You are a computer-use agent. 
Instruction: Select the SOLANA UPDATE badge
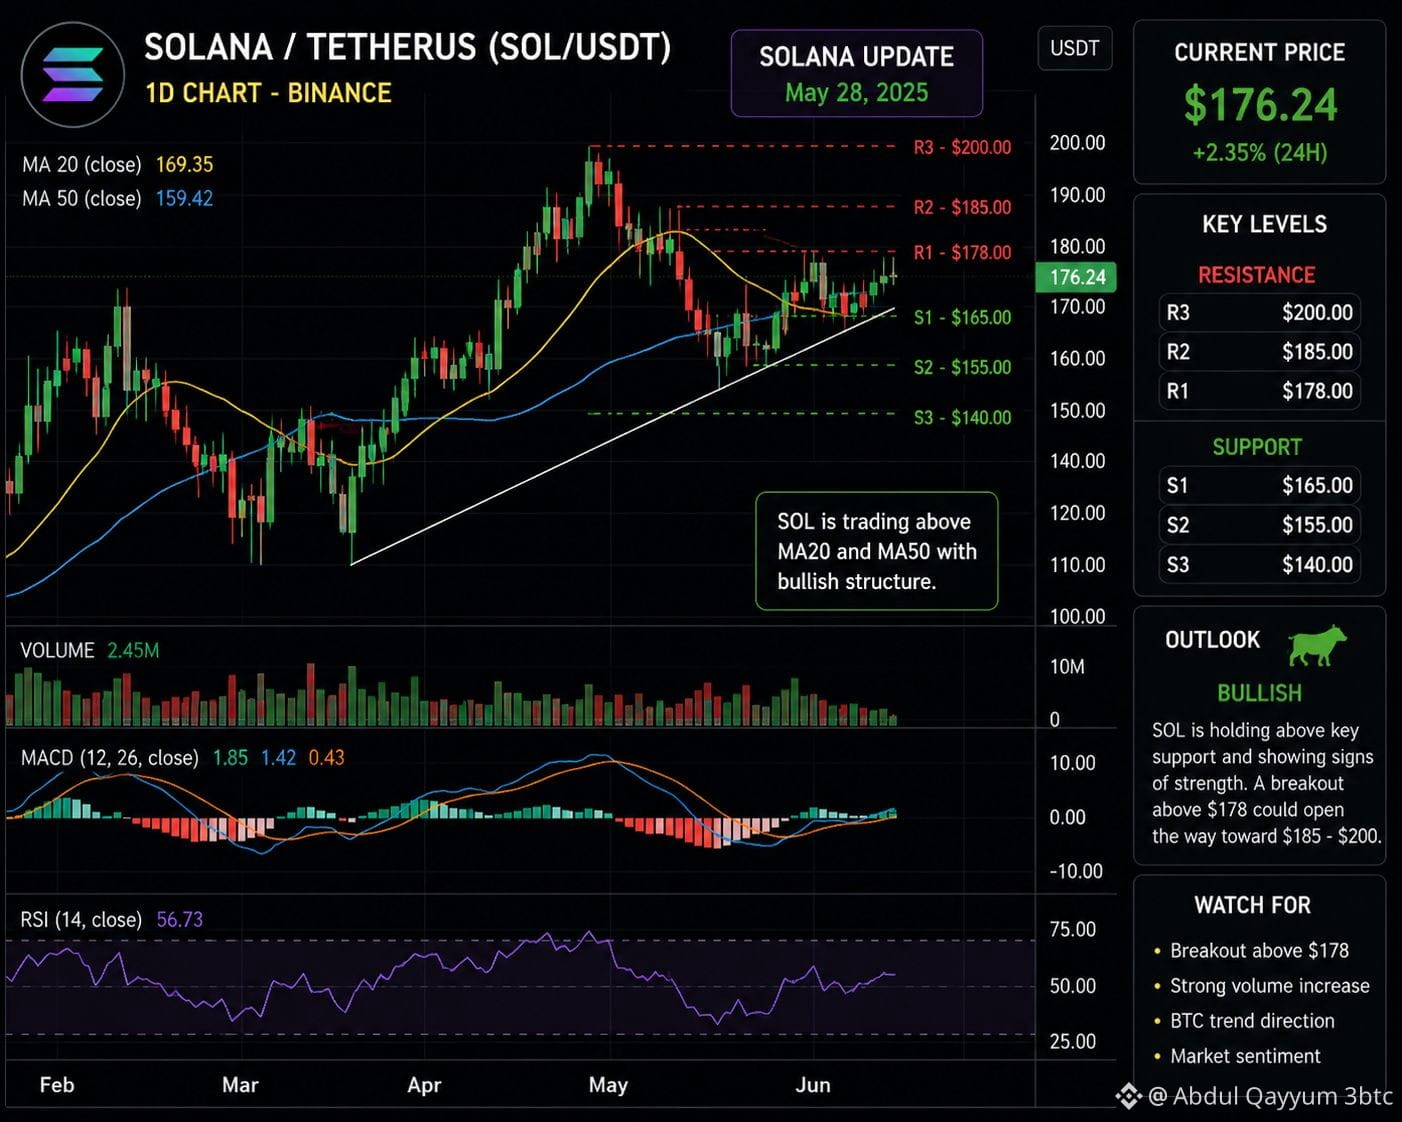pos(857,74)
